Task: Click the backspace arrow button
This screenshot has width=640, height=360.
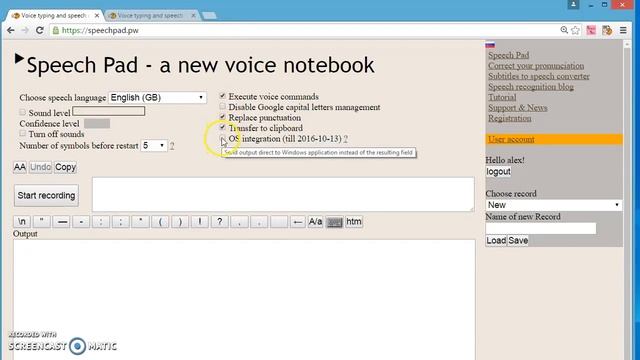Action: (x=298, y=222)
